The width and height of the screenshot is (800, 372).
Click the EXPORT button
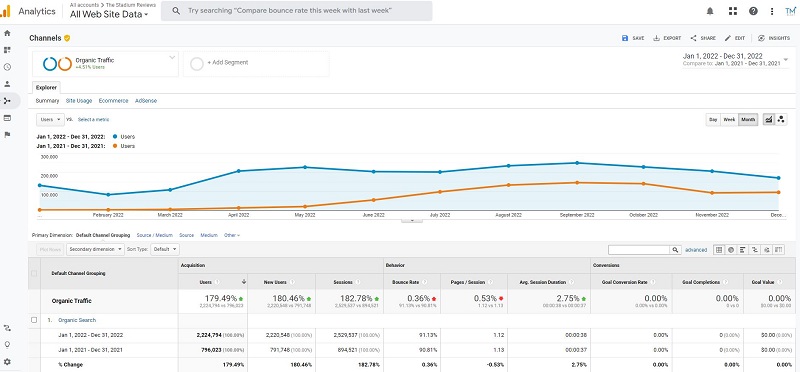(667, 38)
